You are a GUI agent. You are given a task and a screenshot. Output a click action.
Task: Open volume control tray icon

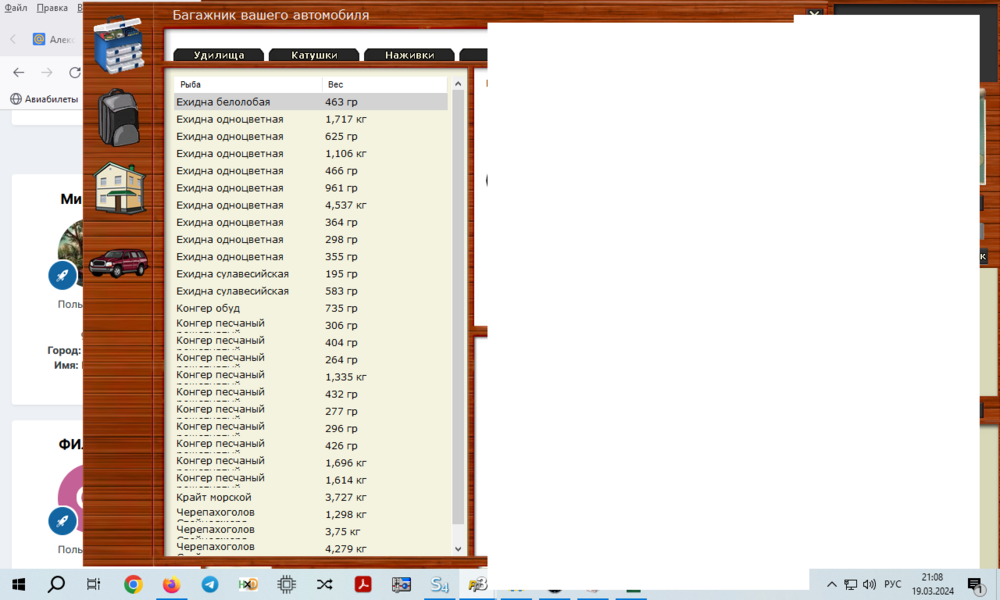coord(869,584)
